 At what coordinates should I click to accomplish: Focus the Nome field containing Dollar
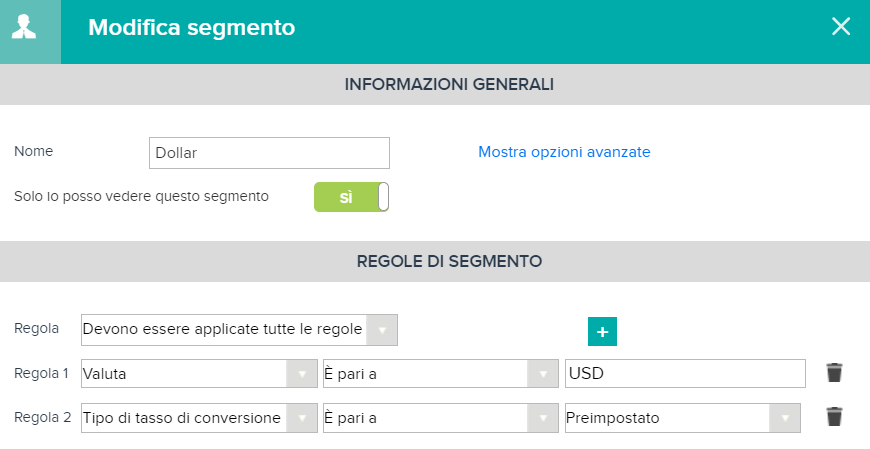(x=269, y=153)
